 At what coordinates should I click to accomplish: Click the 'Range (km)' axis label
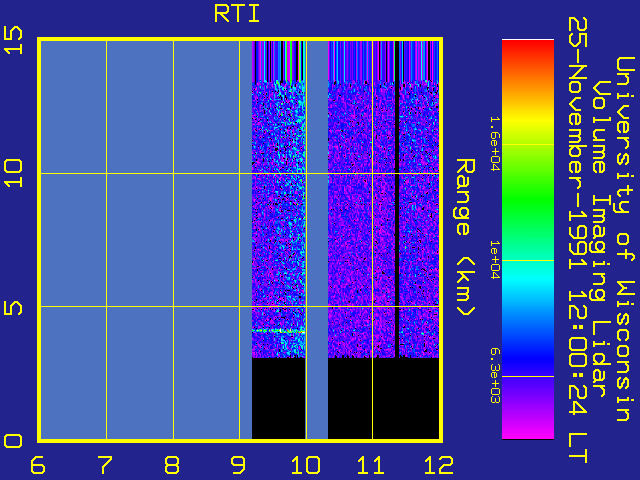tap(465, 238)
